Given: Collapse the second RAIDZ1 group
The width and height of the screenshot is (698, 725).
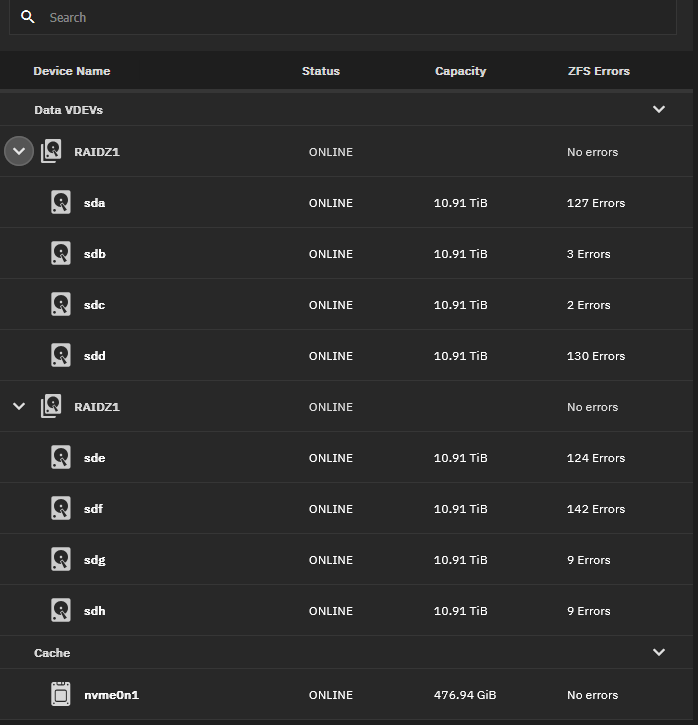Looking at the screenshot, I should 19,407.
